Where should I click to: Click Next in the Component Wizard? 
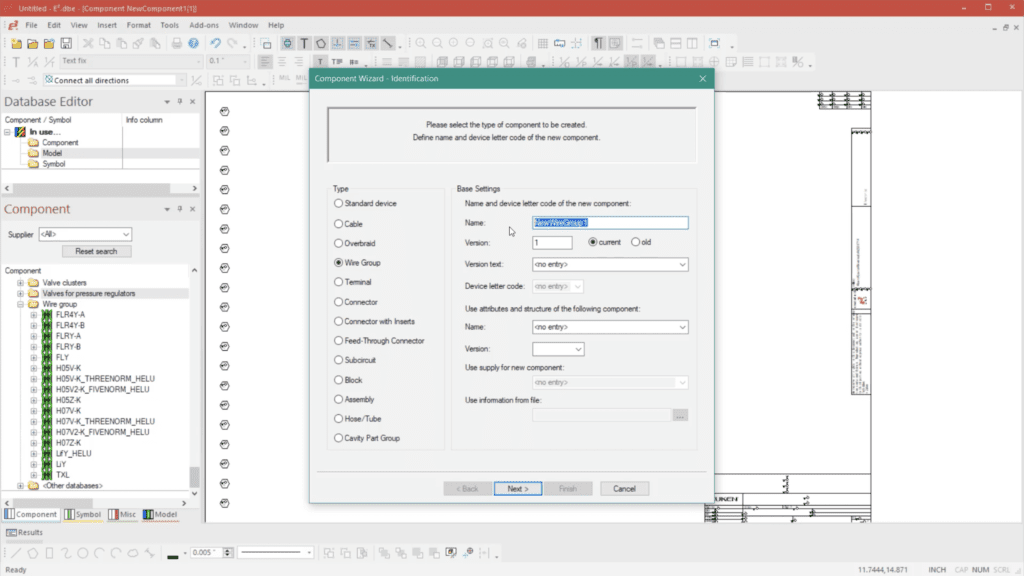[x=518, y=488]
